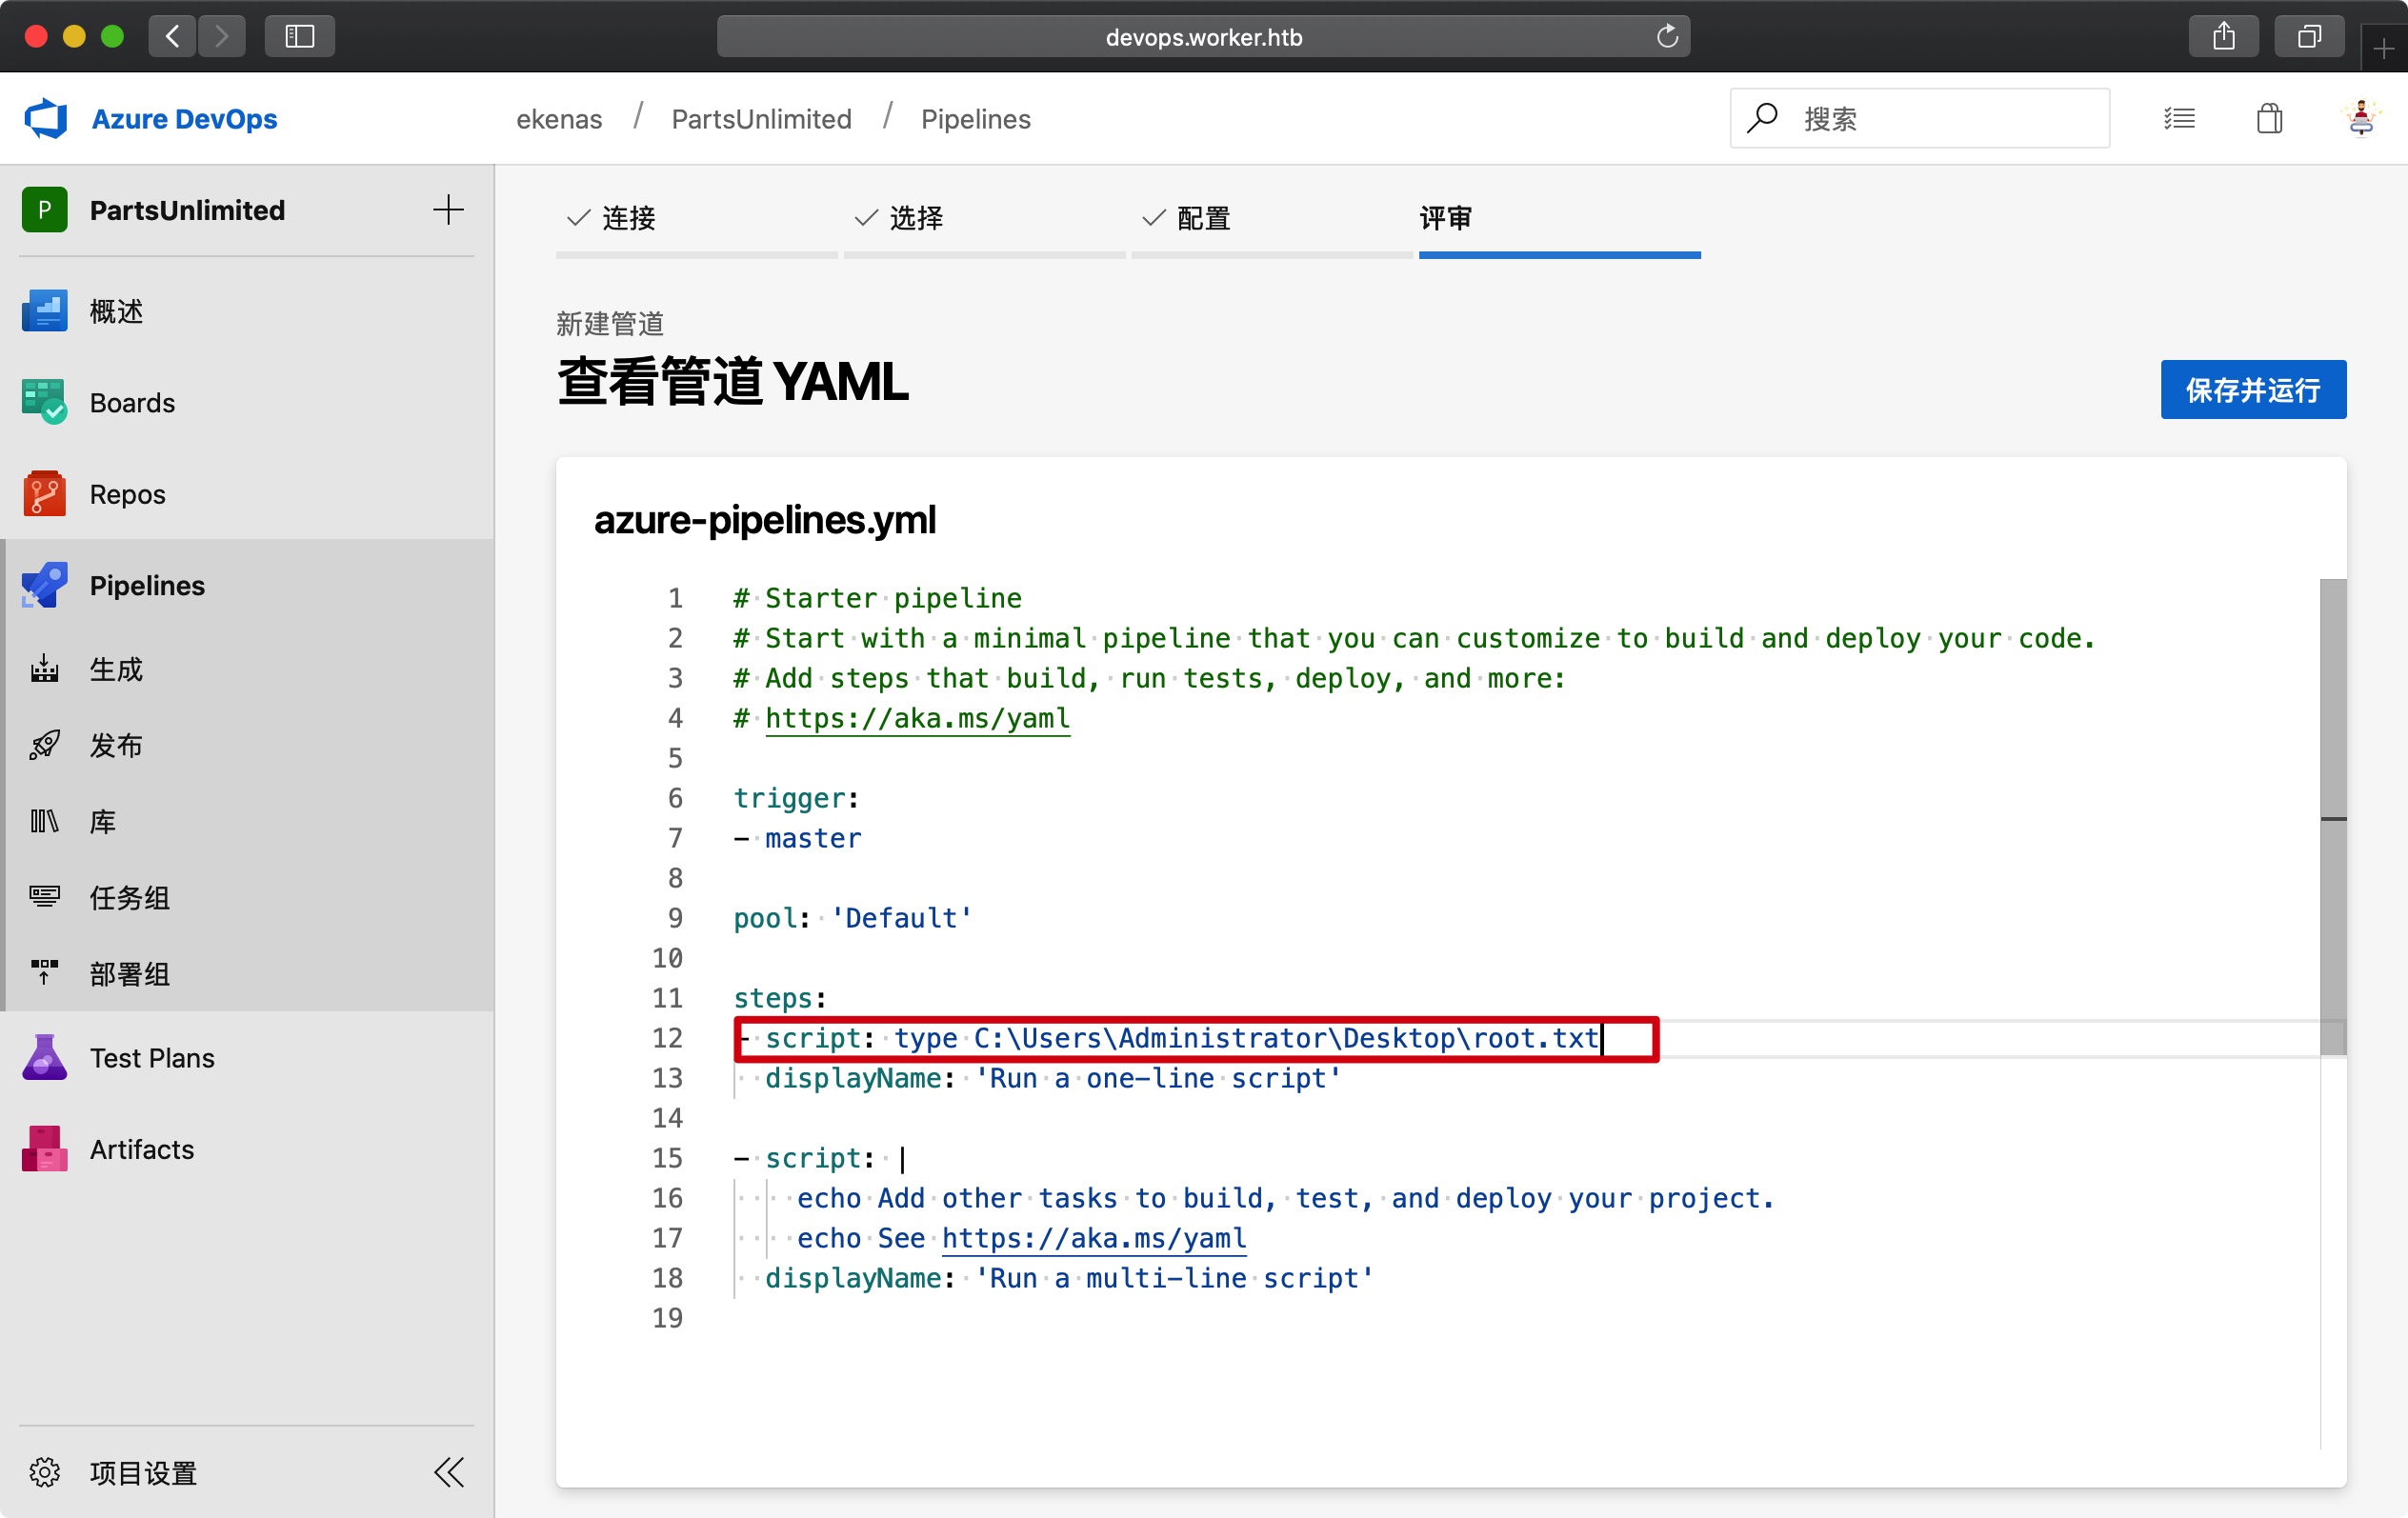The width and height of the screenshot is (2408, 1518).
Task: Open the marketplace shopping bag icon
Action: click(2269, 119)
